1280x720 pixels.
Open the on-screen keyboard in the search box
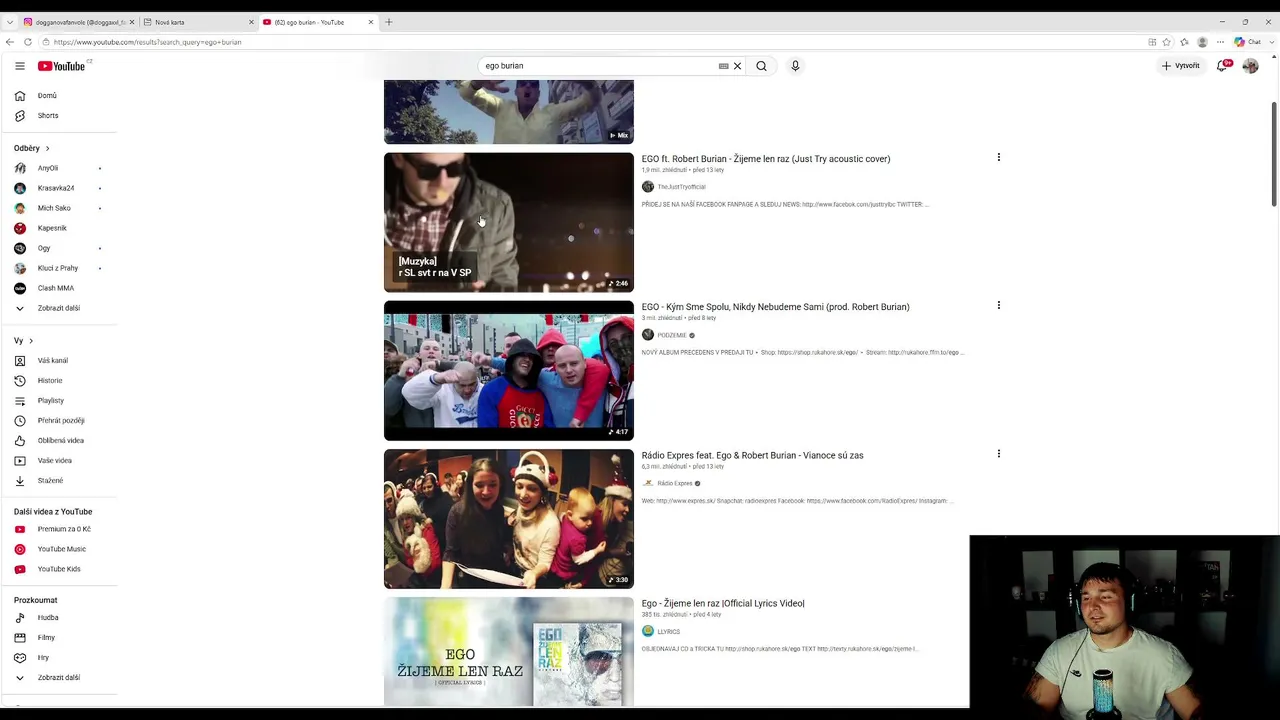coord(723,66)
